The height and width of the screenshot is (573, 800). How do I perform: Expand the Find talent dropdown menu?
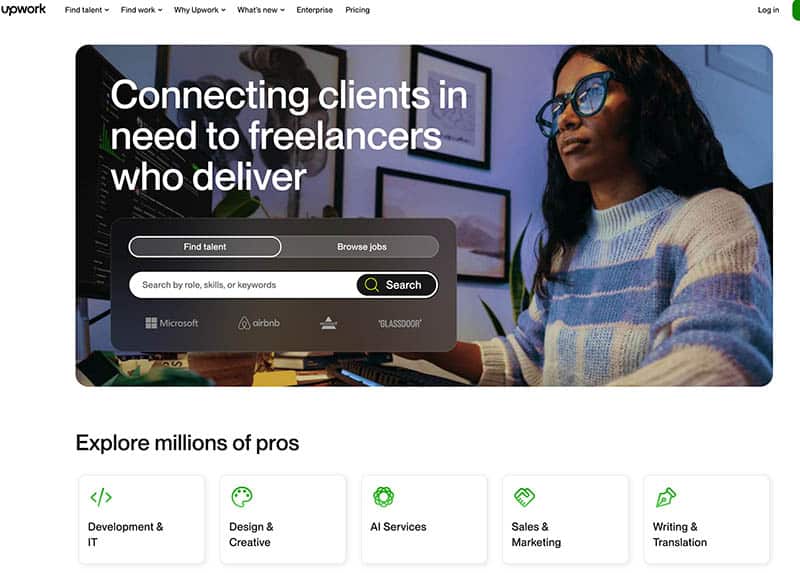tap(87, 10)
